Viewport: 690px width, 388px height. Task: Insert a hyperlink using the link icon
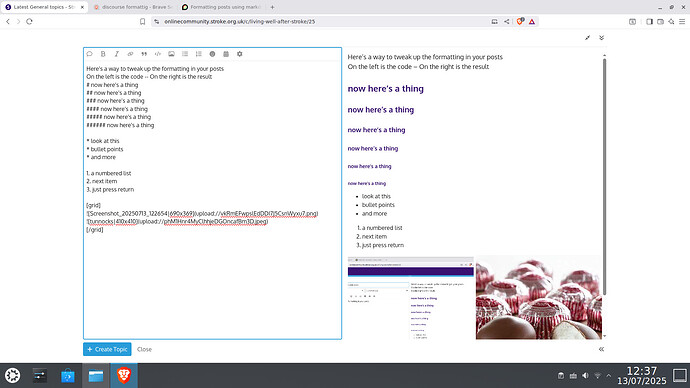(x=130, y=54)
